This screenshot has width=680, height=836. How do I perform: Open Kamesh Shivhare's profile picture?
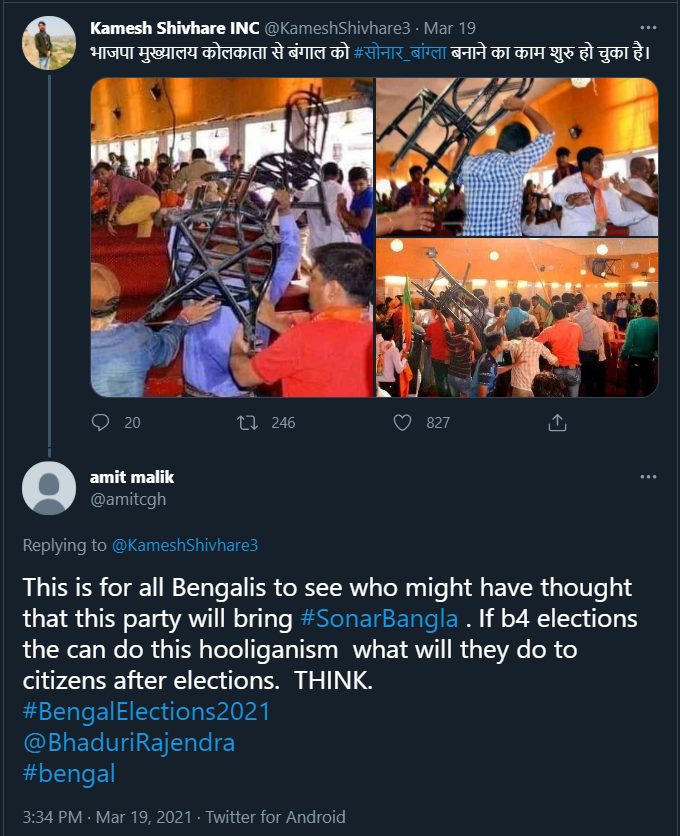[x=49, y=43]
